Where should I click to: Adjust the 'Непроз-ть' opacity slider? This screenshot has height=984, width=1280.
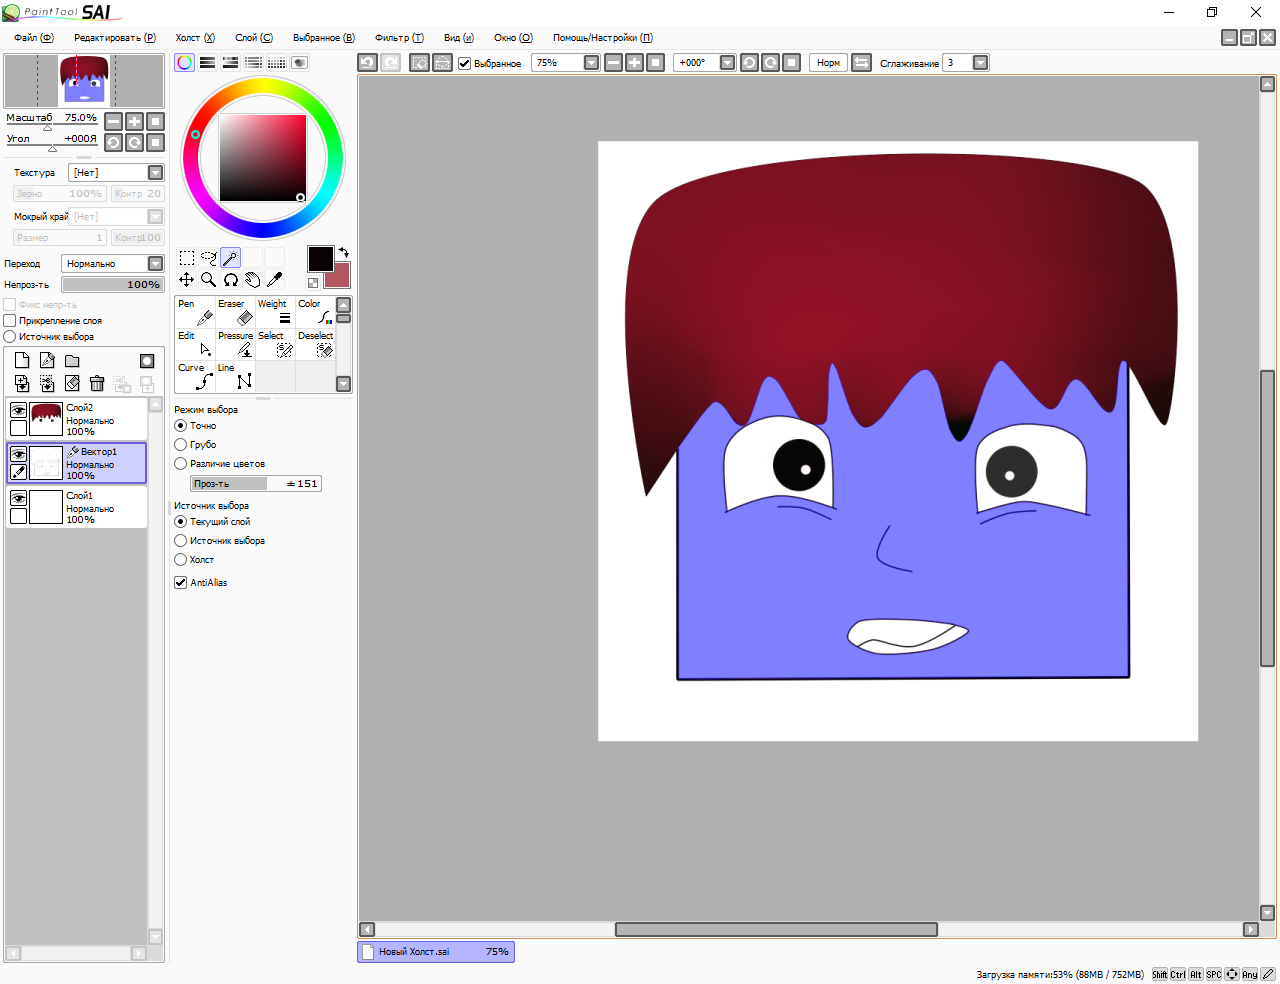tap(112, 285)
